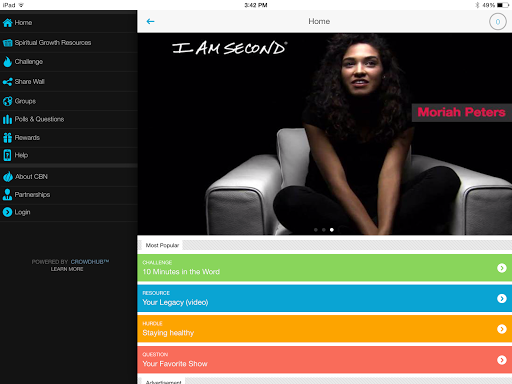Tap the Share Wall share icon
Image resolution: width=512 pixels, height=384 pixels.
tap(7, 82)
